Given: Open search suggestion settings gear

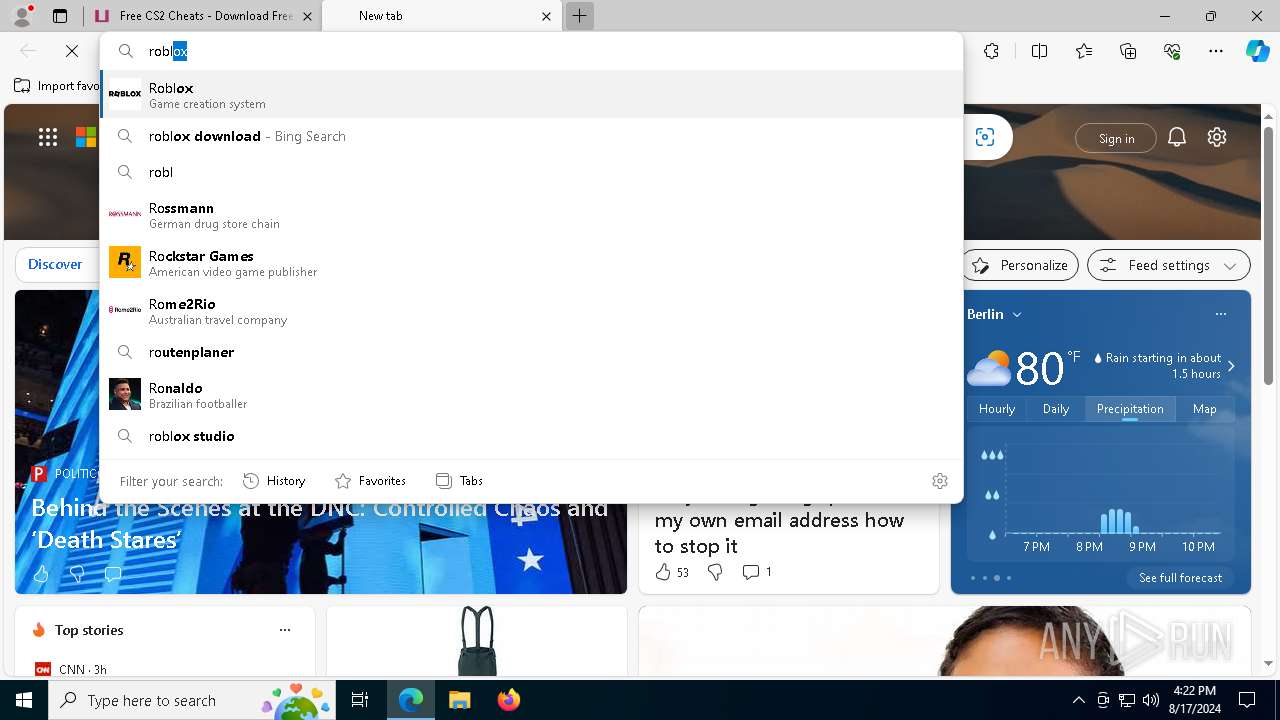Looking at the screenshot, I should [940, 481].
